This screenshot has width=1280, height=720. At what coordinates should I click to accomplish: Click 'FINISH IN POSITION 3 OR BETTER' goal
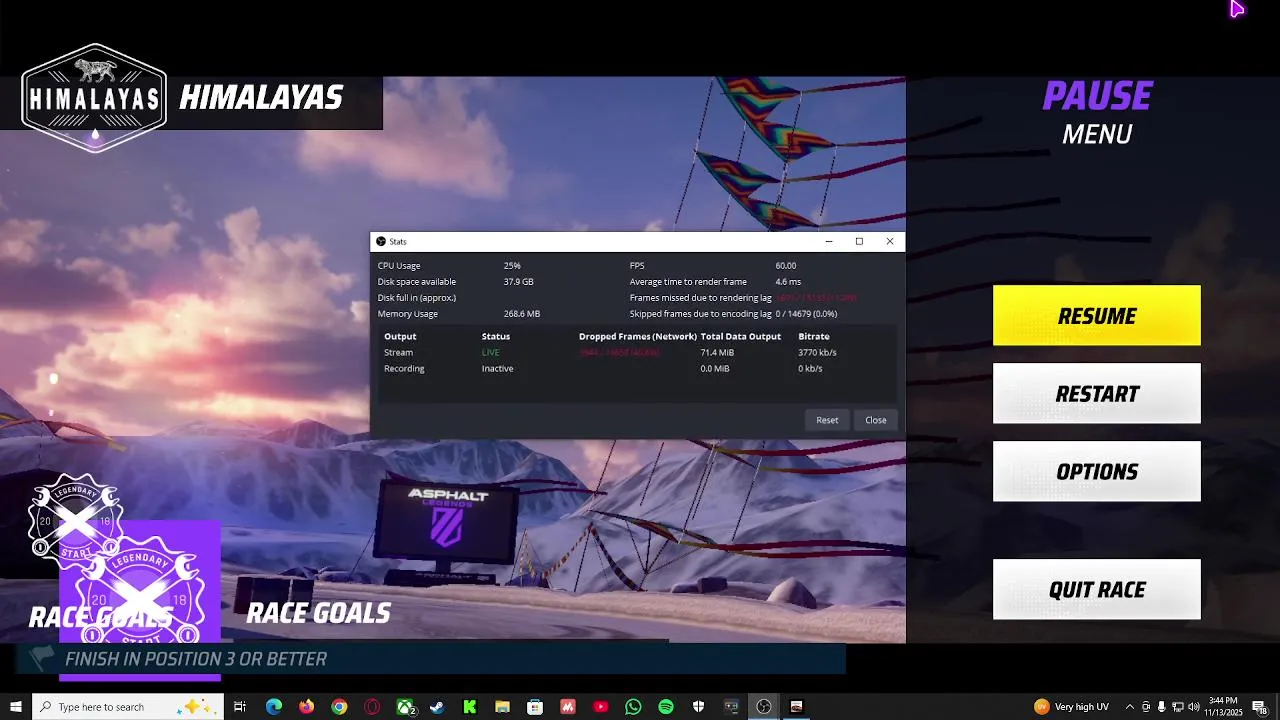pos(196,659)
